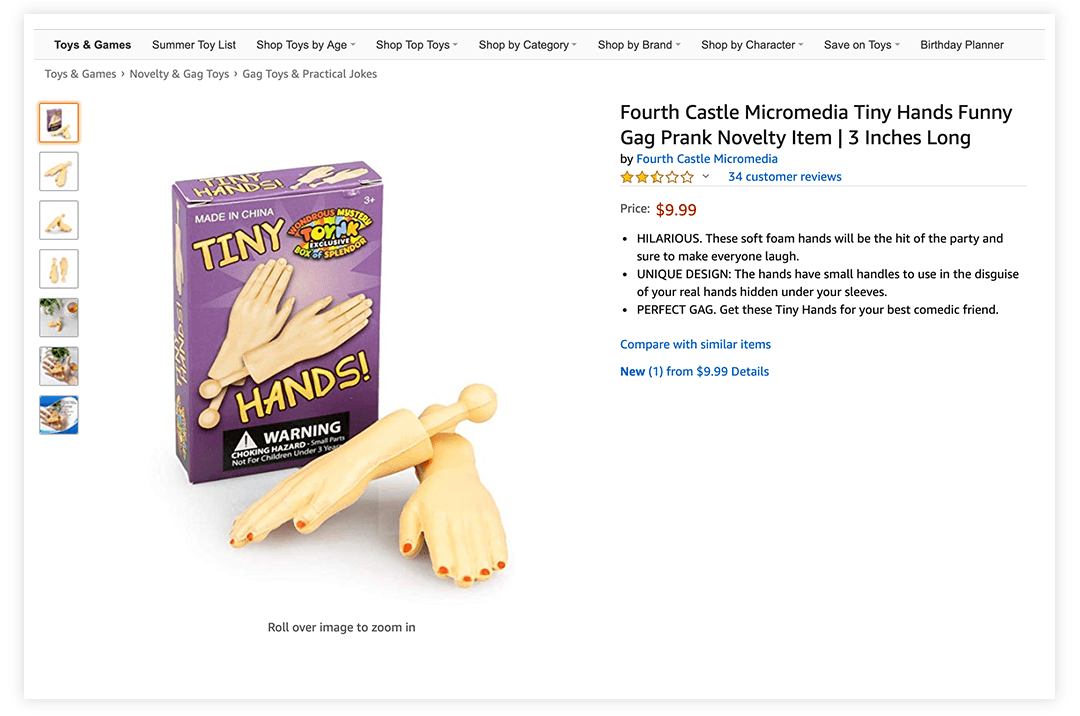This screenshot has height=716, width=1080.
Task: Open Birthday Planner menu item
Action: pos(962,45)
